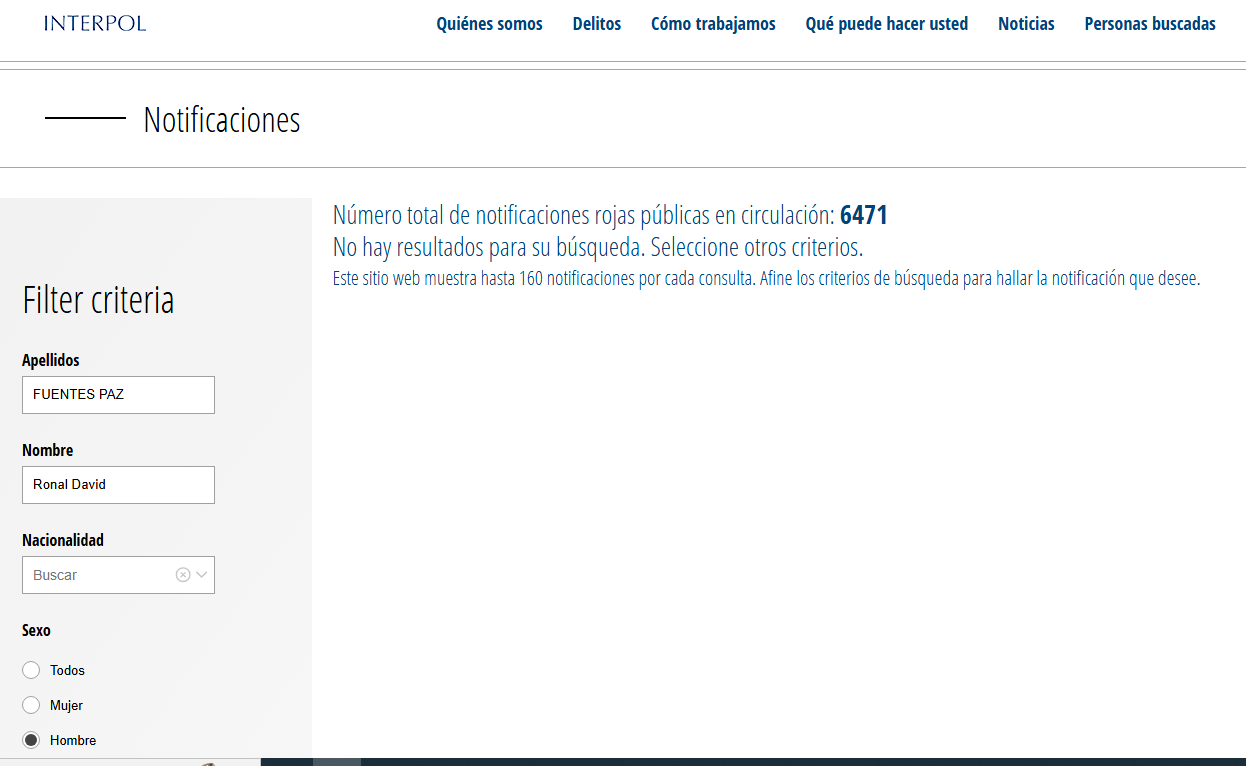
Task: Expand the Nacionalidad dropdown arrow
Action: pos(202,575)
